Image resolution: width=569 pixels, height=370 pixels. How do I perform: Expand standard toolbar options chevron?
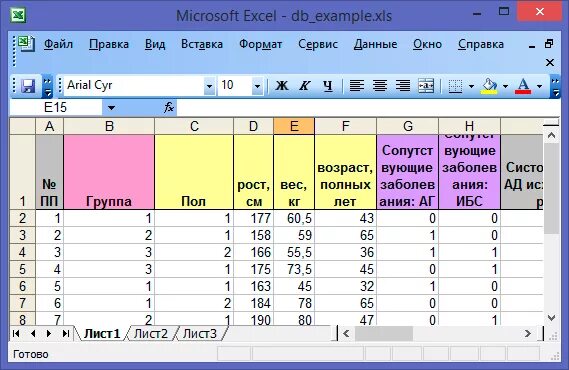tap(48, 86)
